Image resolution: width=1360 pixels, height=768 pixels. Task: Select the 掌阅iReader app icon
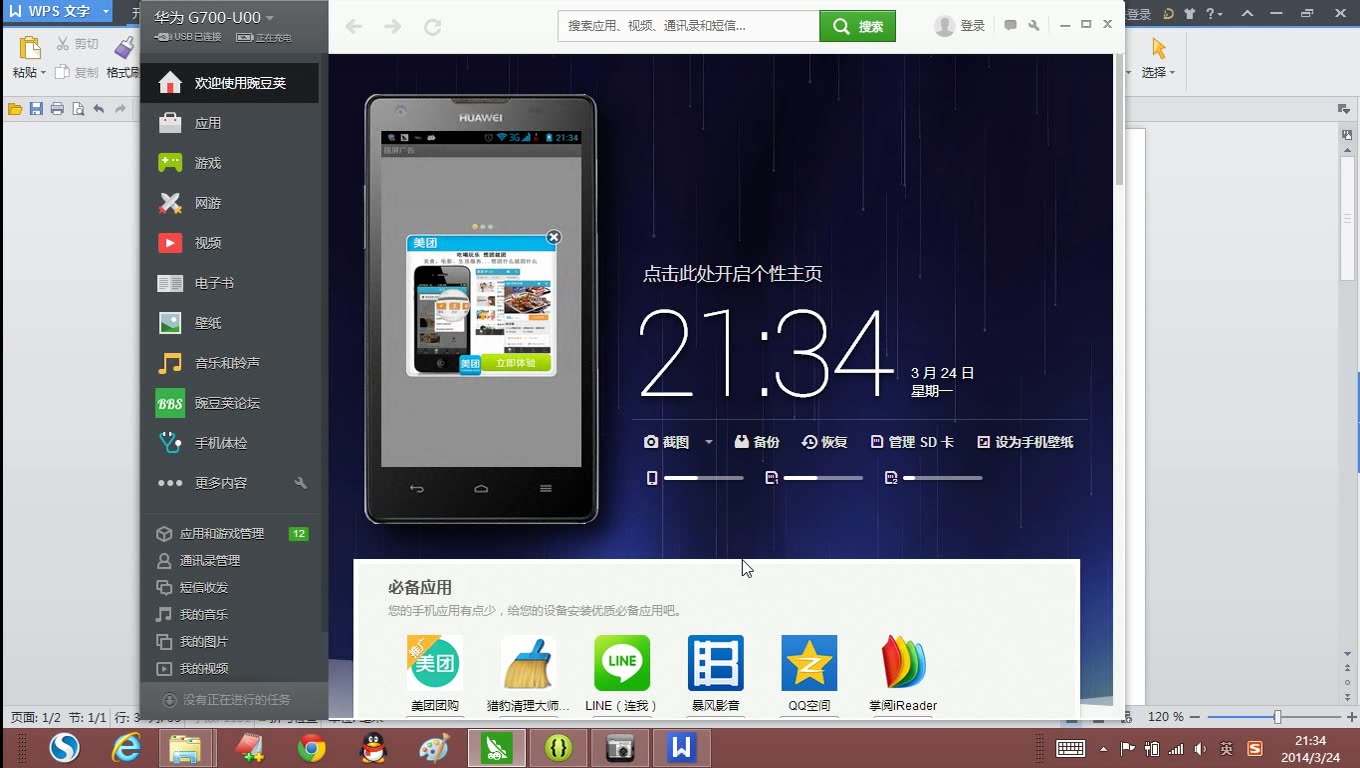tap(903, 663)
